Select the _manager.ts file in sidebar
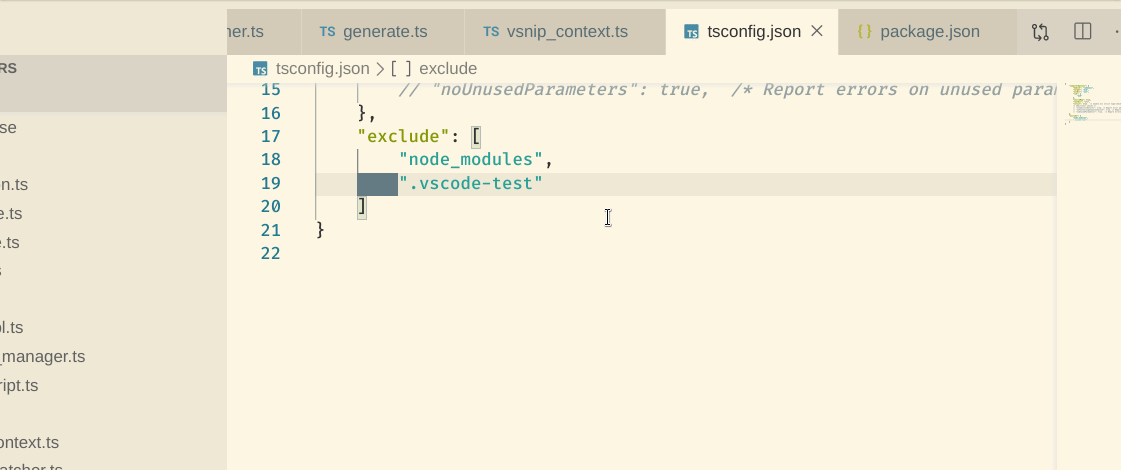Viewport: 1121px width, 470px height. pyautogui.click(x=43, y=357)
